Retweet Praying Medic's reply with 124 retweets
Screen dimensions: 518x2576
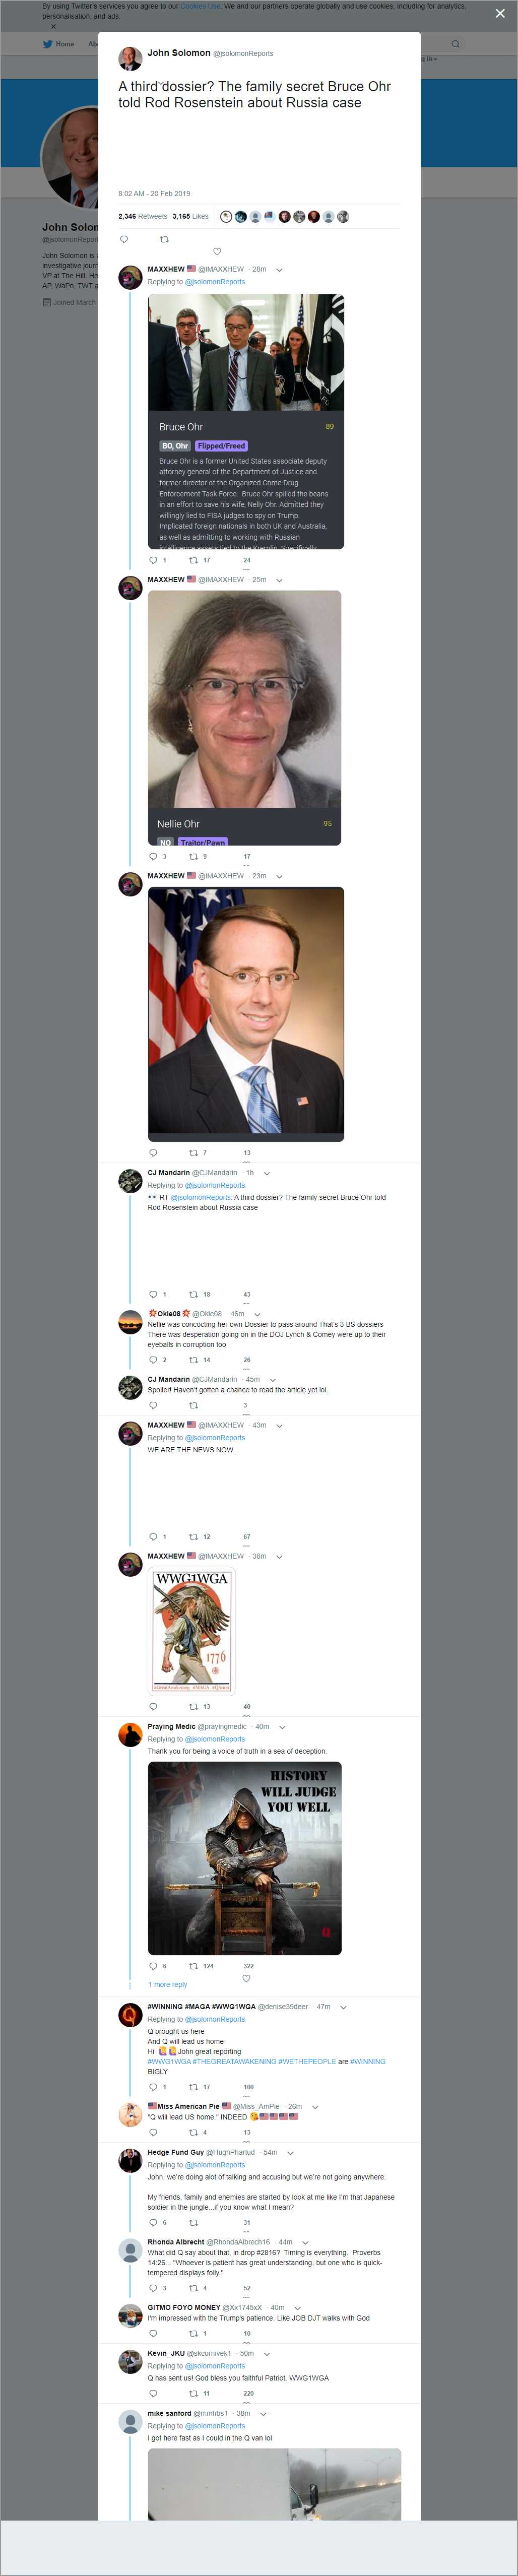[x=194, y=1966]
